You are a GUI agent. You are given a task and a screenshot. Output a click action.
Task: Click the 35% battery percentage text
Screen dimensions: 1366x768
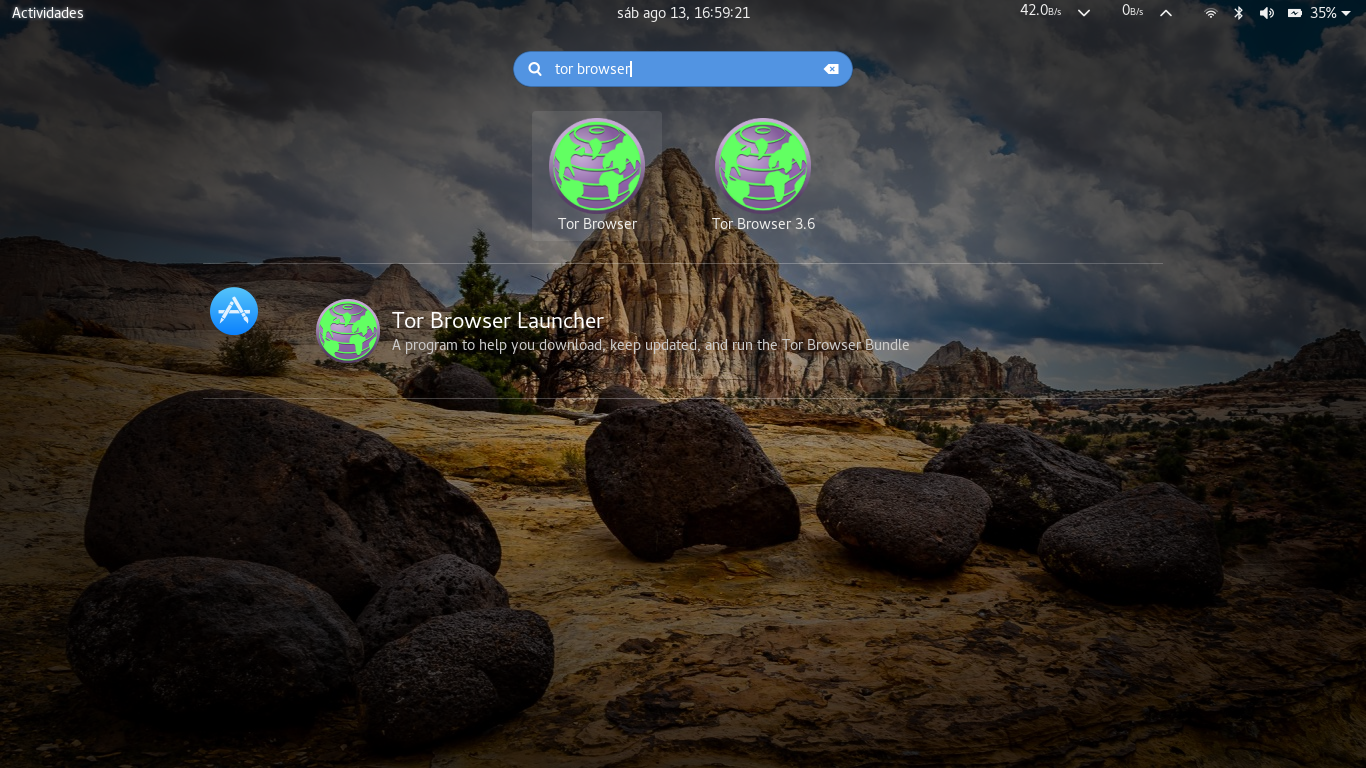1323,13
